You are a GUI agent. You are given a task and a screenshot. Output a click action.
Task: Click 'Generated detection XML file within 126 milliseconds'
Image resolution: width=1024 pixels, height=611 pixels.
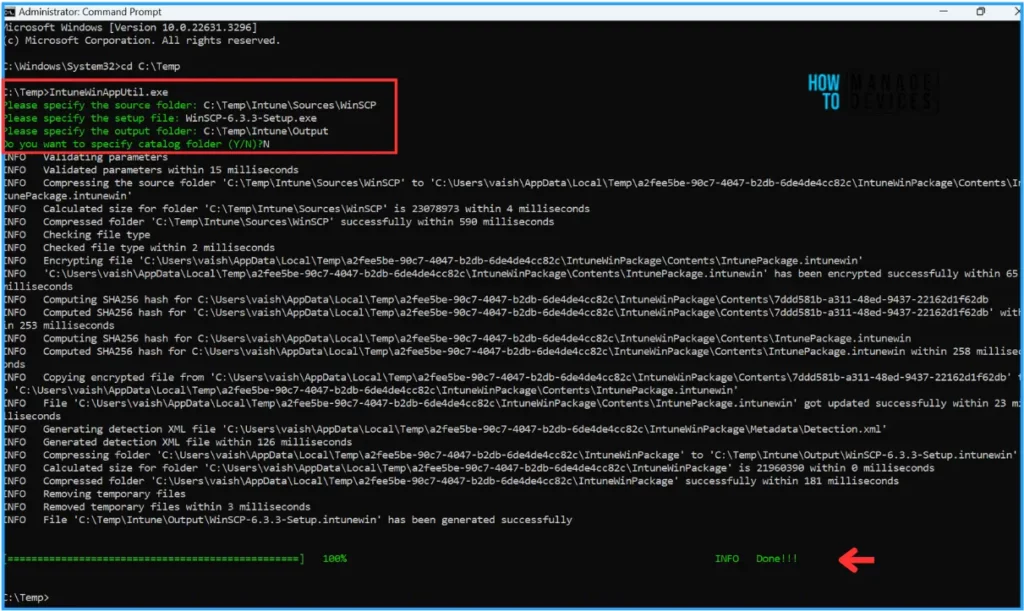click(x=178, y=442)
